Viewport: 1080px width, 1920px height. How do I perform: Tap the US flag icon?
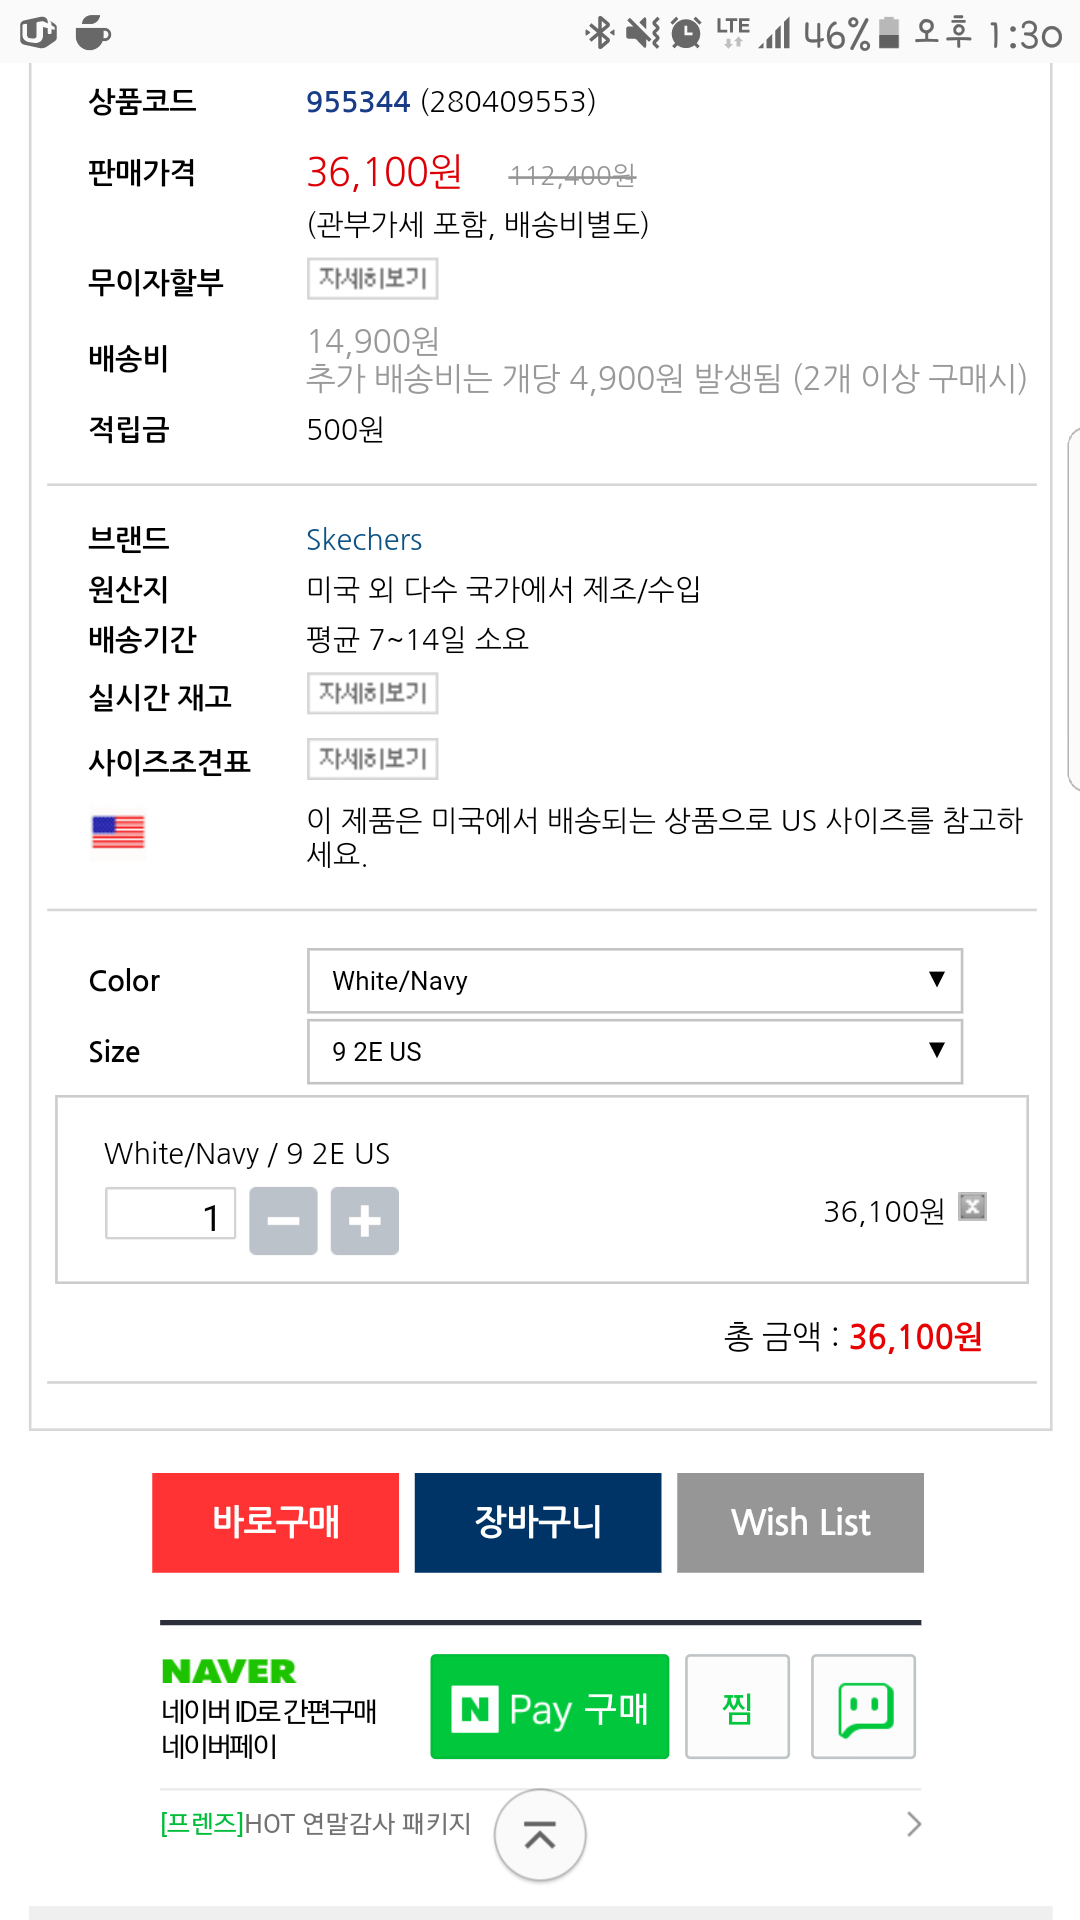[x=118, y=832]
